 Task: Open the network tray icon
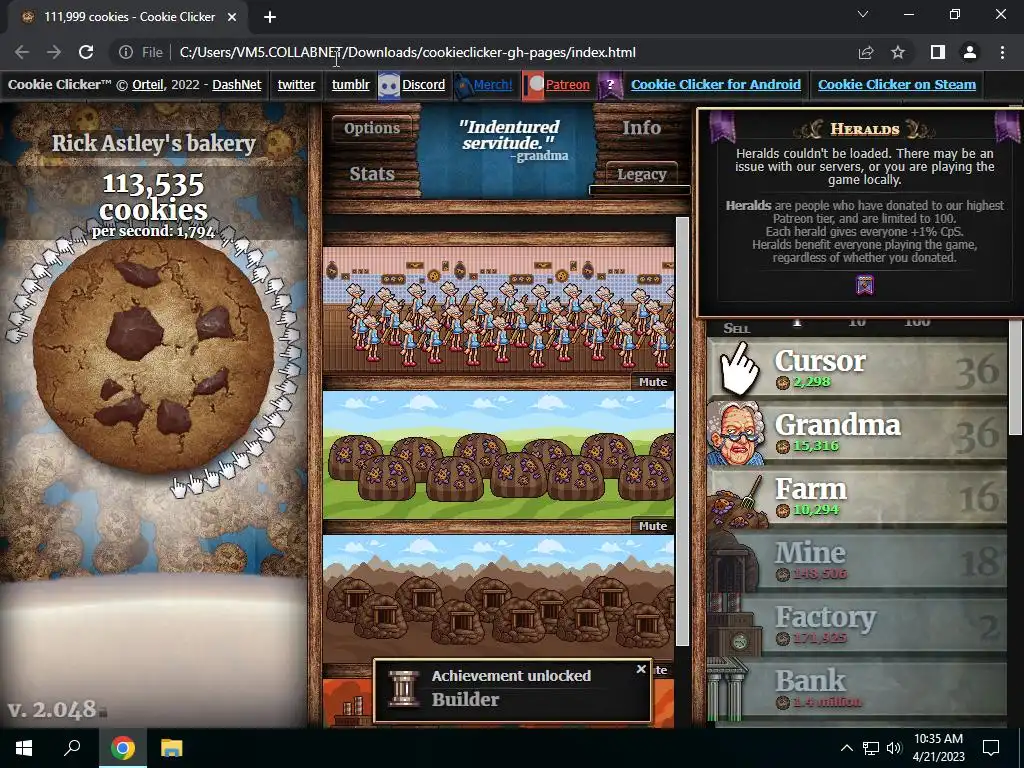pyautogui.click(x=871, y=748)
